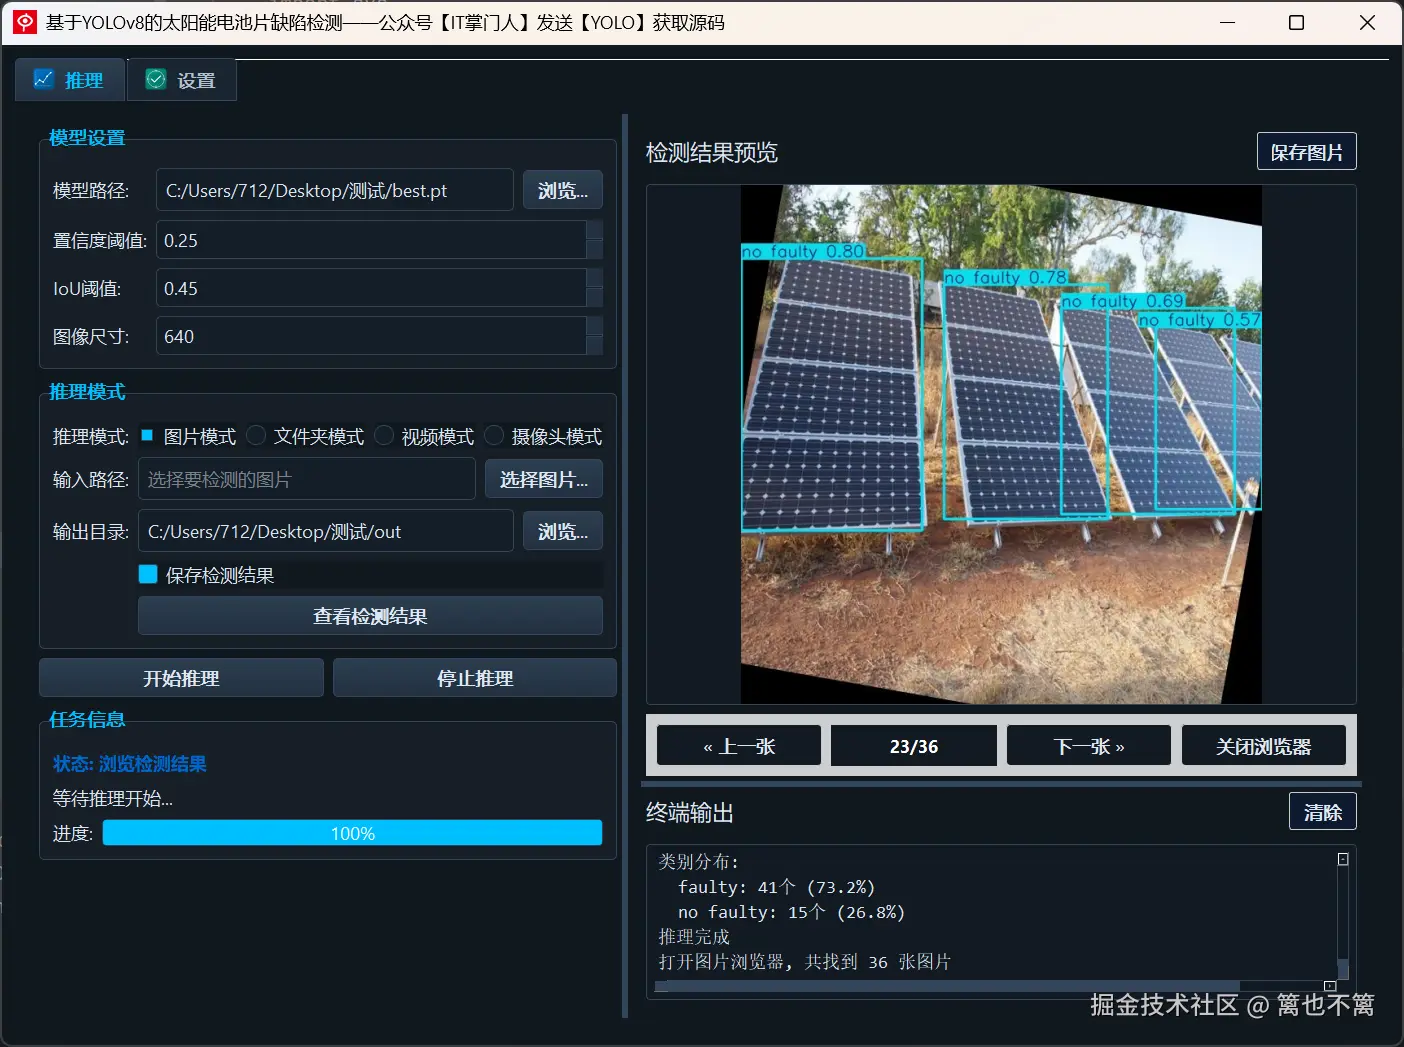This screenshot has height=1047, width=1404.
Task: Decrease 图像尺寸 with down stepper
Action: tap(594, 346)
